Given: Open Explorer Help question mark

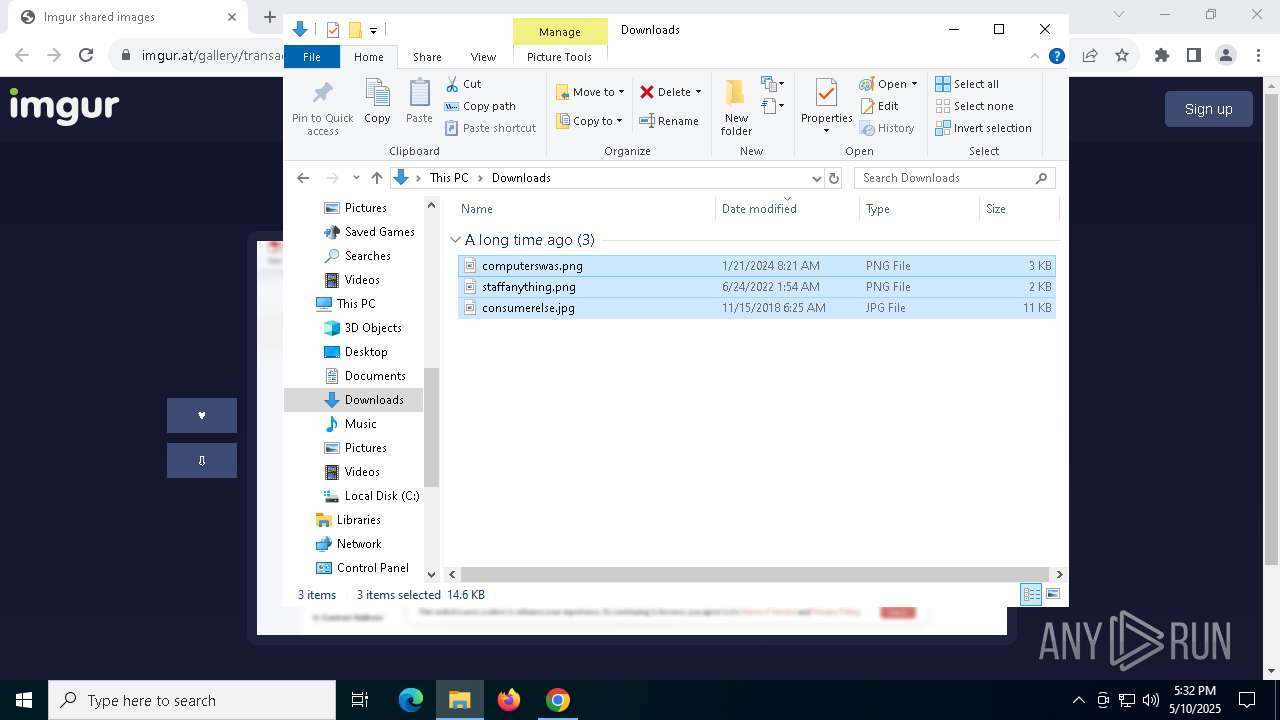Looking at the screenshot, I should 1056,57.
